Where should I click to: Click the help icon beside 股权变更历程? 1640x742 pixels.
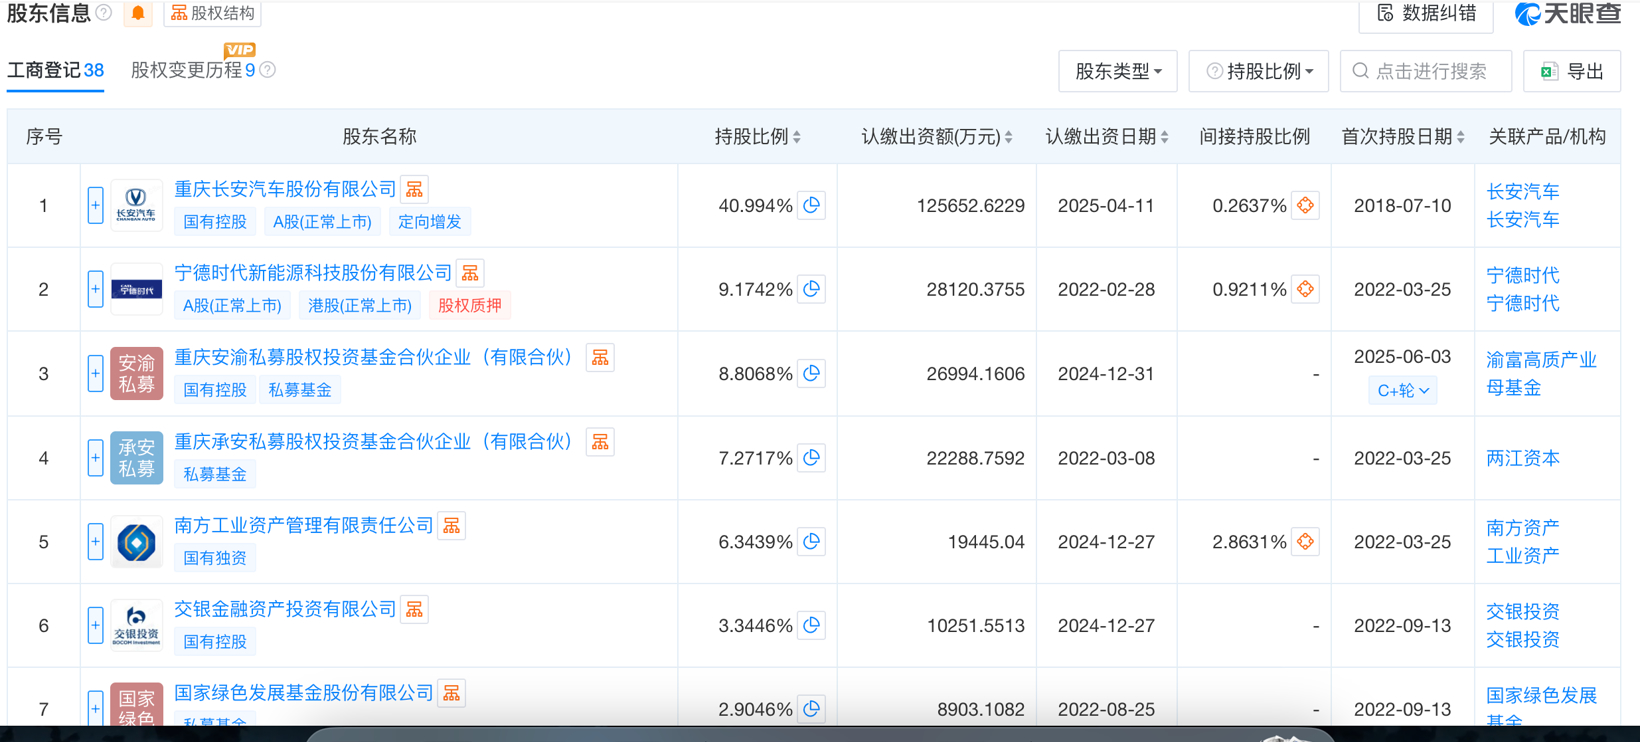(267, 70)
